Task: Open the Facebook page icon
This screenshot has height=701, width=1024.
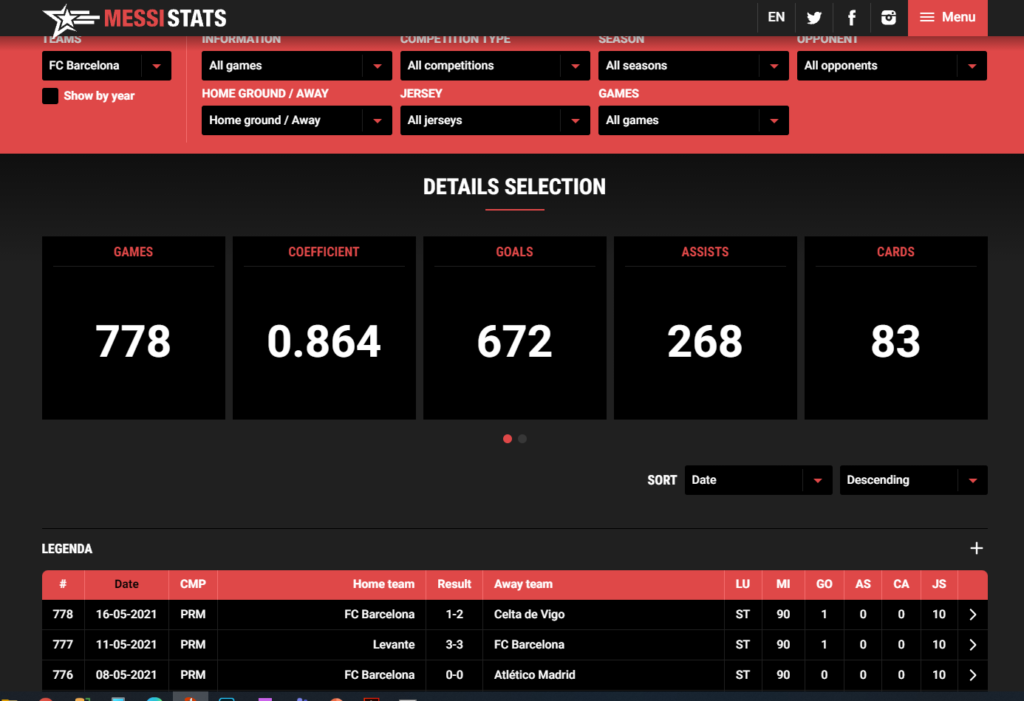Action: coord(852,18)
